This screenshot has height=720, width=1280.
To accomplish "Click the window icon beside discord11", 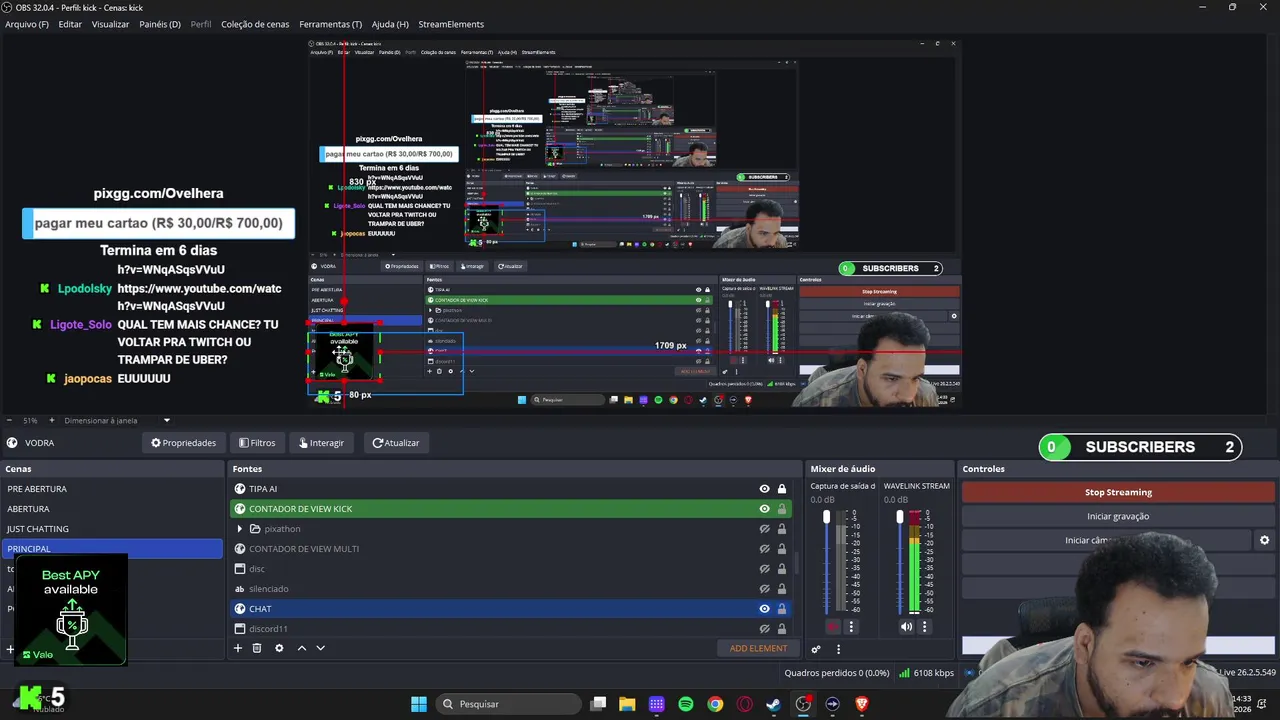I will tap(240, 629).
